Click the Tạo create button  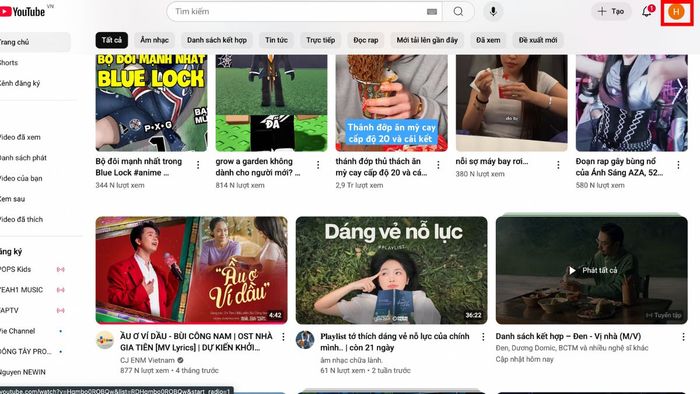611,12
